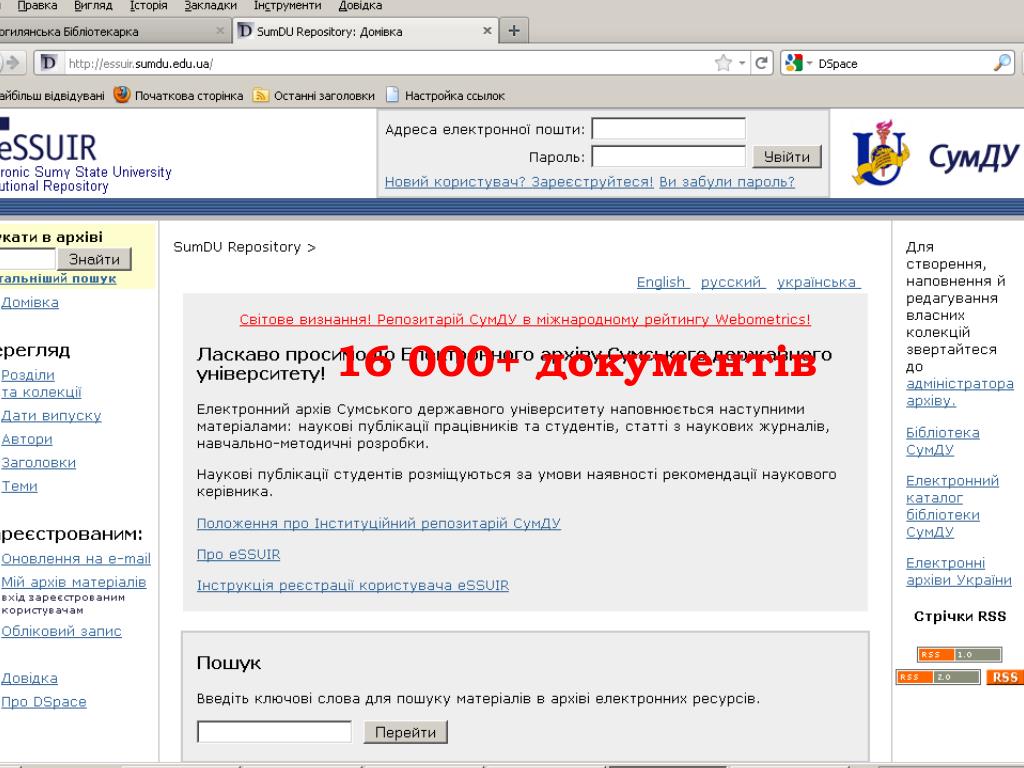Open the sidebar Довідка link
1024x768 pixels.
tap(29, 678)
